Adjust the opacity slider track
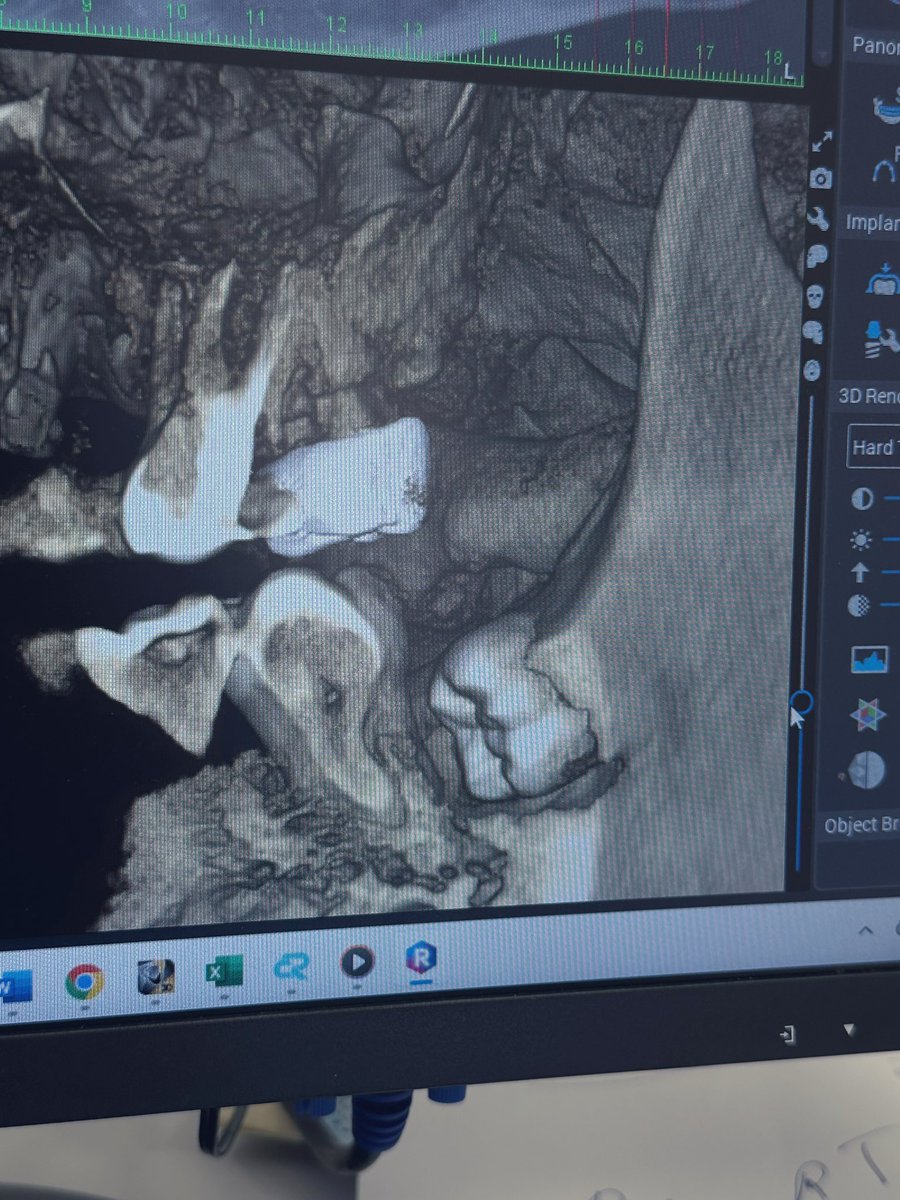The width and height of the screenshot is (900, 1200). click(x=890, y=605)
